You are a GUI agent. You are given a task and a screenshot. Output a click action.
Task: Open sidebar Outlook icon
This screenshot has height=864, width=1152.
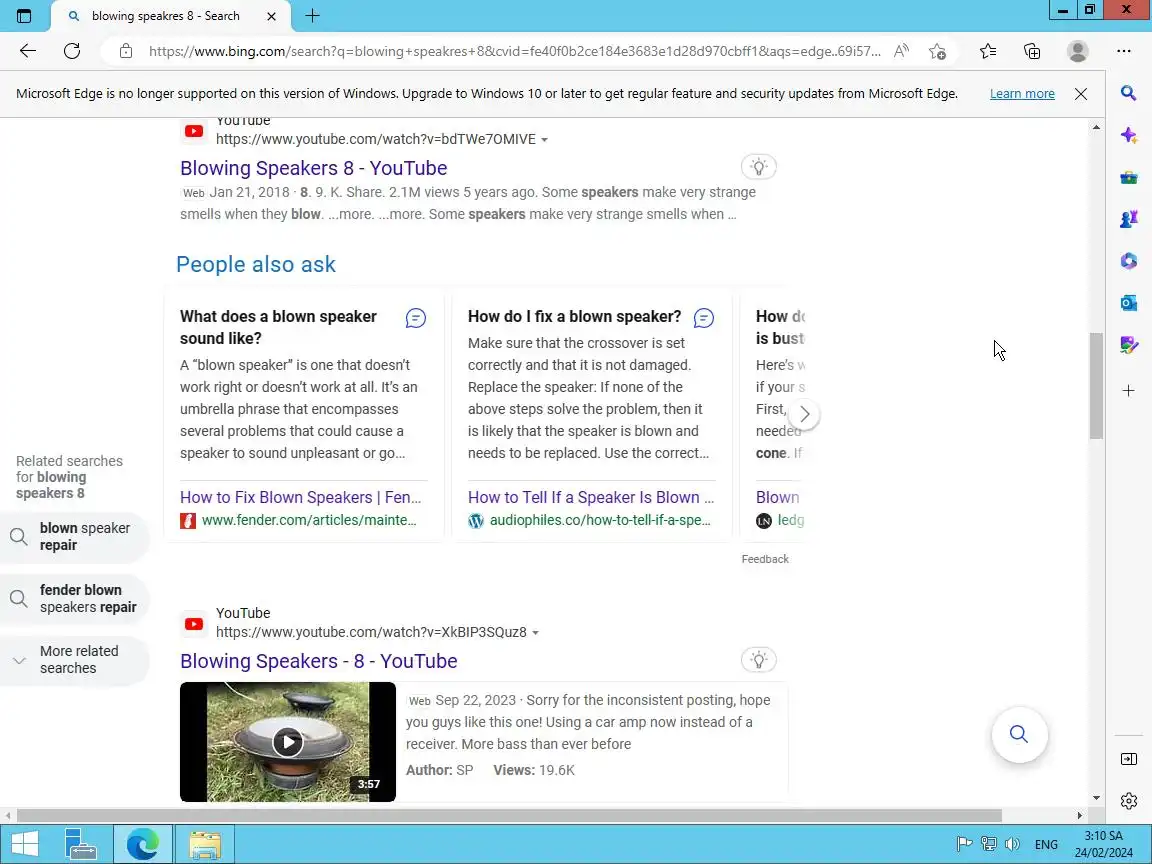pos(1129,303)
